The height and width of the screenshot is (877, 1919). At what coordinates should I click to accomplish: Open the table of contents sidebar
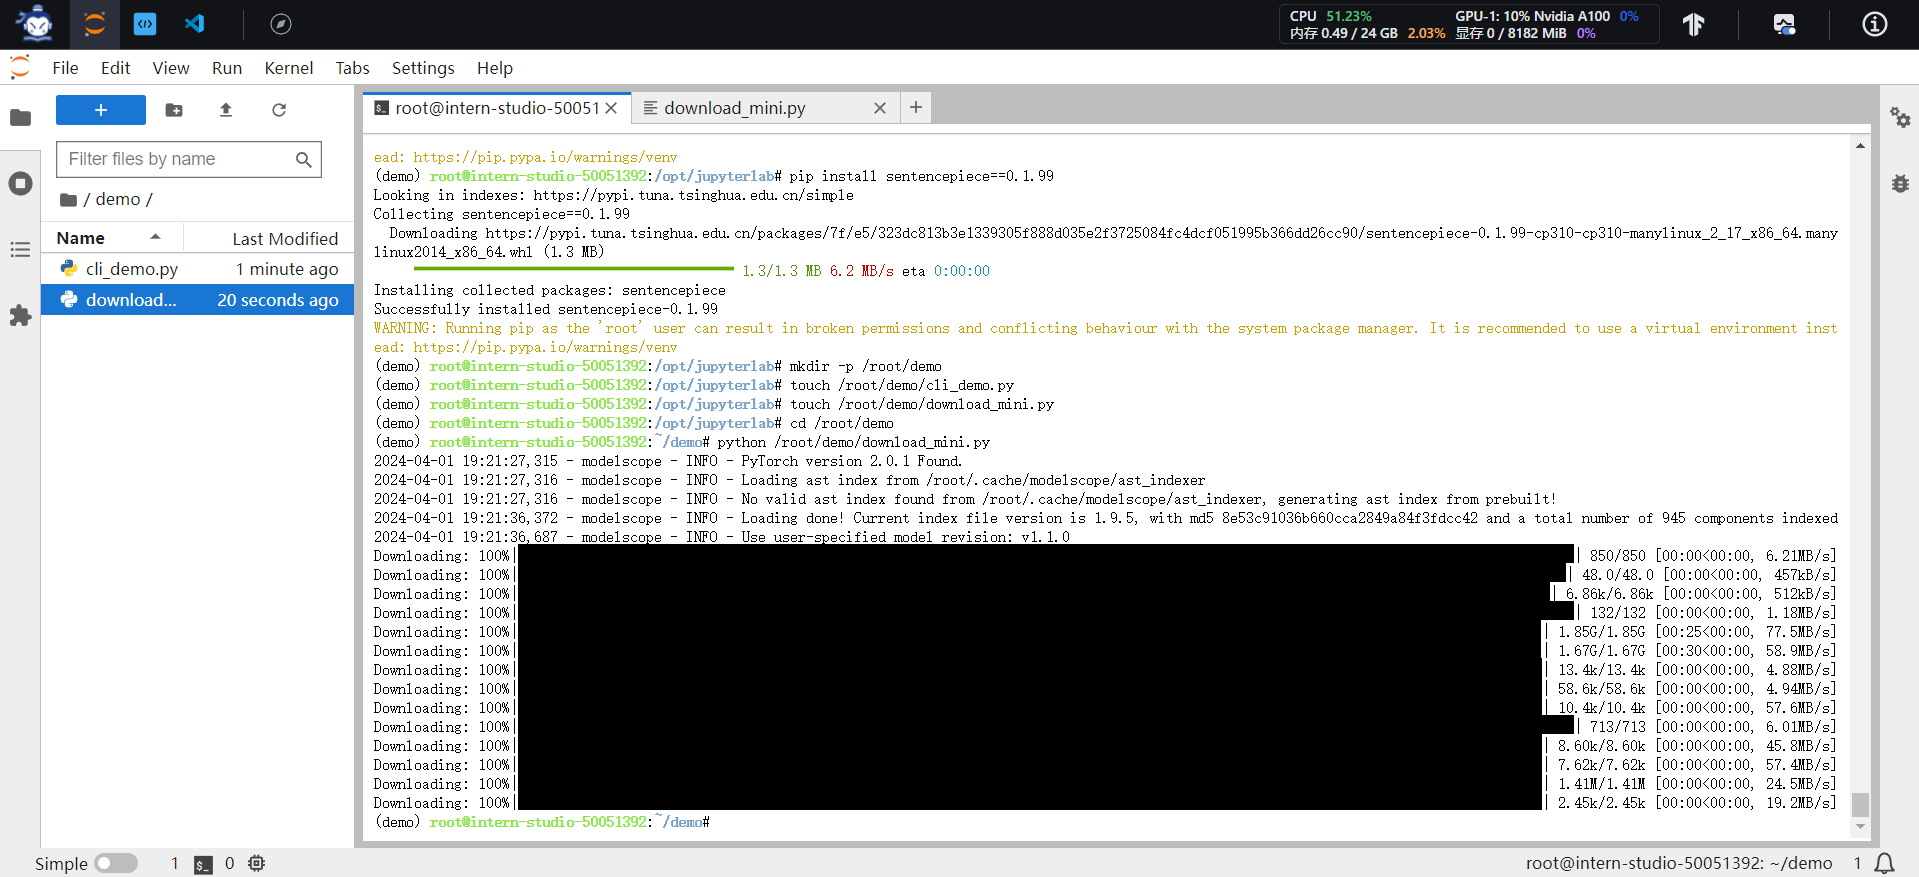pyautogui.click(x=20, y=249)
